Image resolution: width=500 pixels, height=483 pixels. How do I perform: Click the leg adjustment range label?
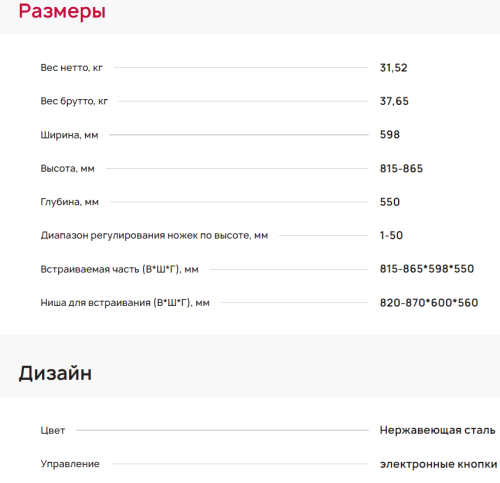(154, 236)
